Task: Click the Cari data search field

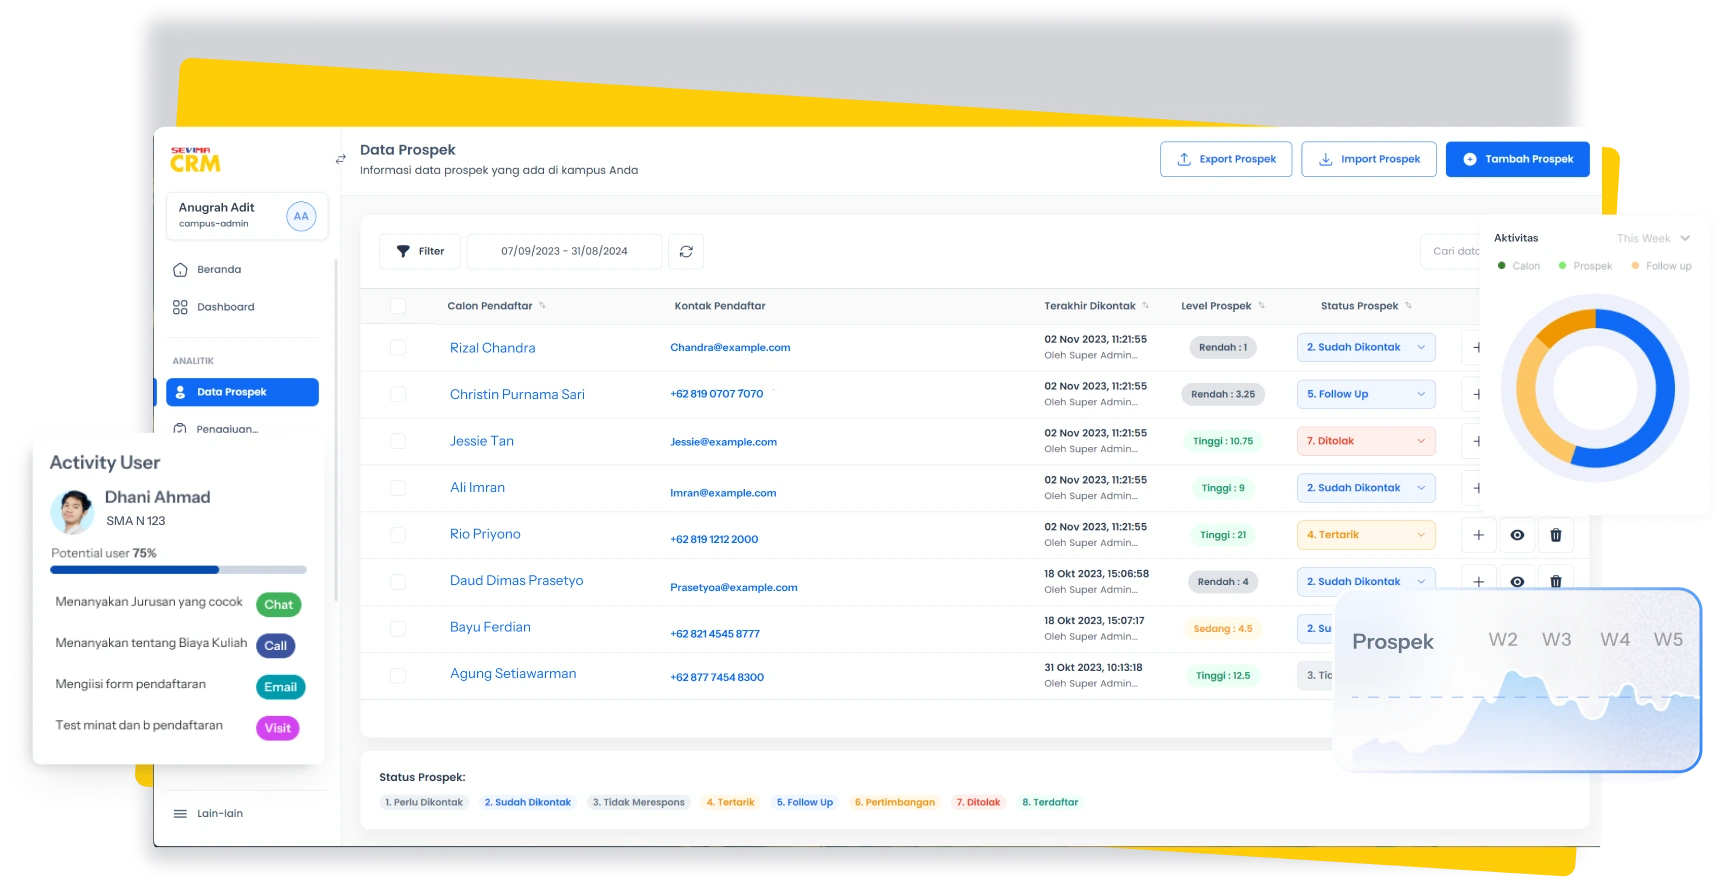Action: tap(1451, 252)
